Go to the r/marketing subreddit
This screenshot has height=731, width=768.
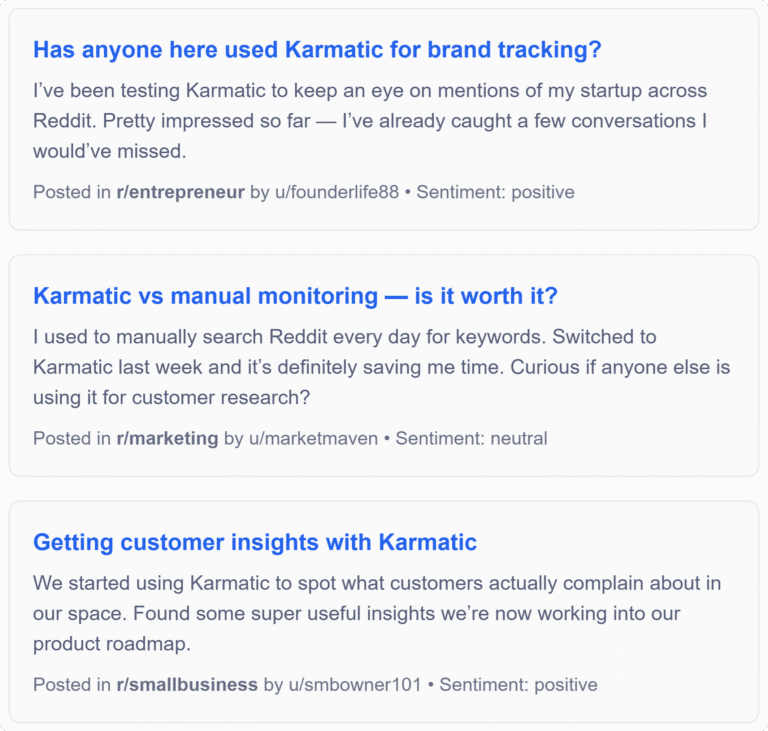click(167, 438)
